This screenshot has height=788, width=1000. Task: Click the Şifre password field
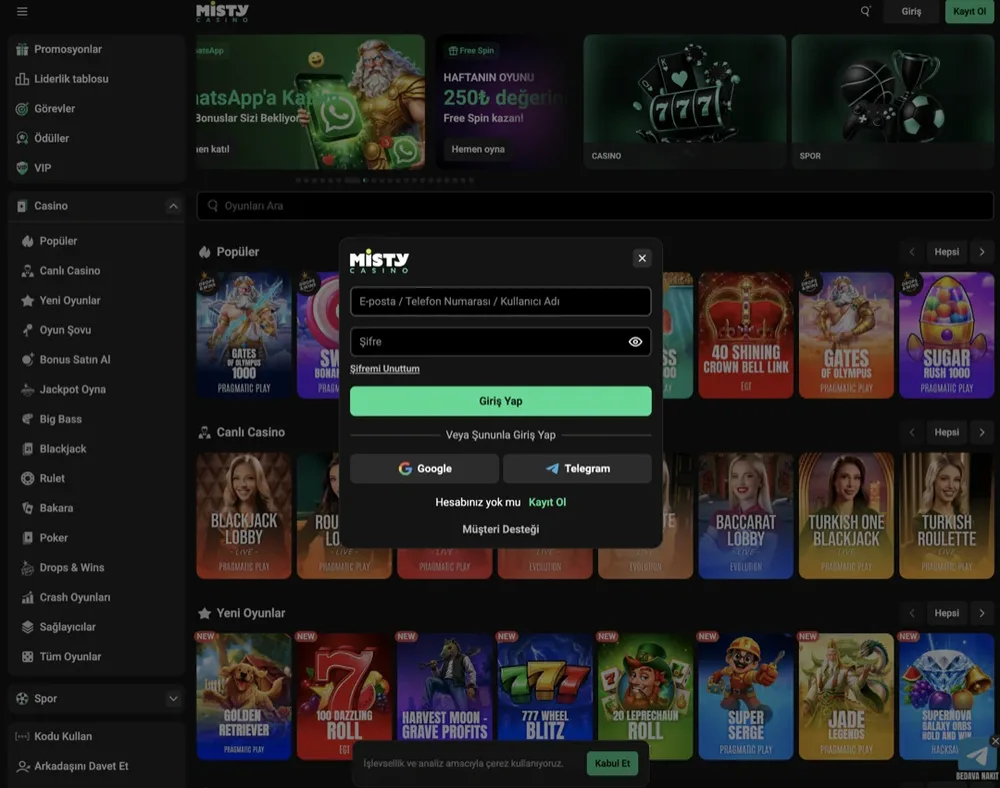pyautogui.click(x=501, y=342)
